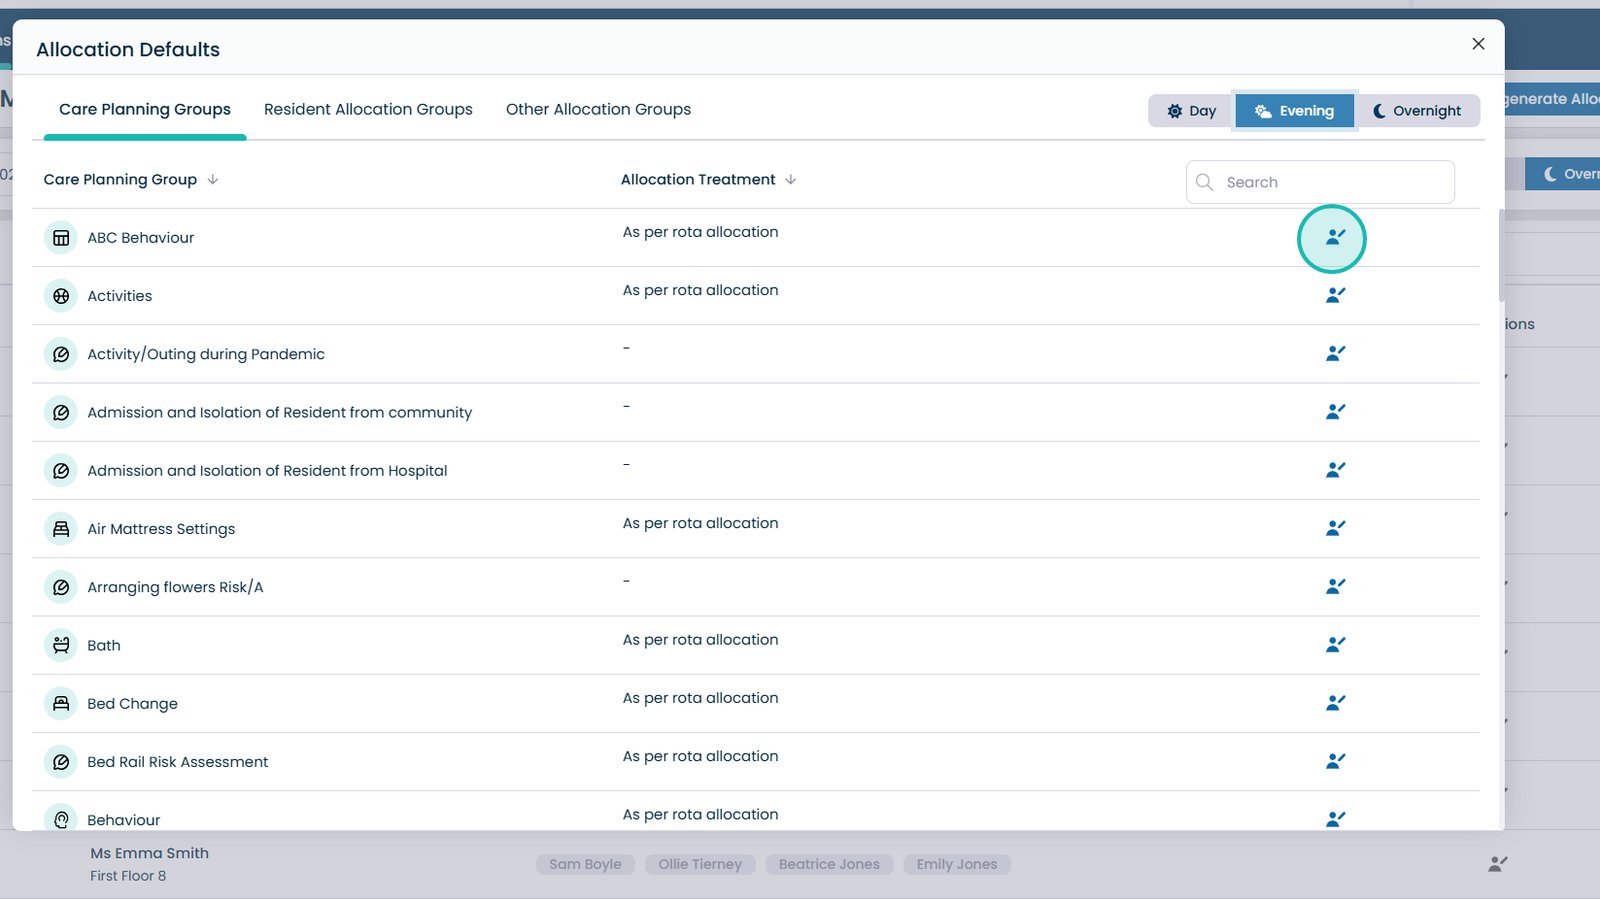Click the Activity/Outing during Pandemic group icon
1600x899 pixels.
click(x=61, y=354)
